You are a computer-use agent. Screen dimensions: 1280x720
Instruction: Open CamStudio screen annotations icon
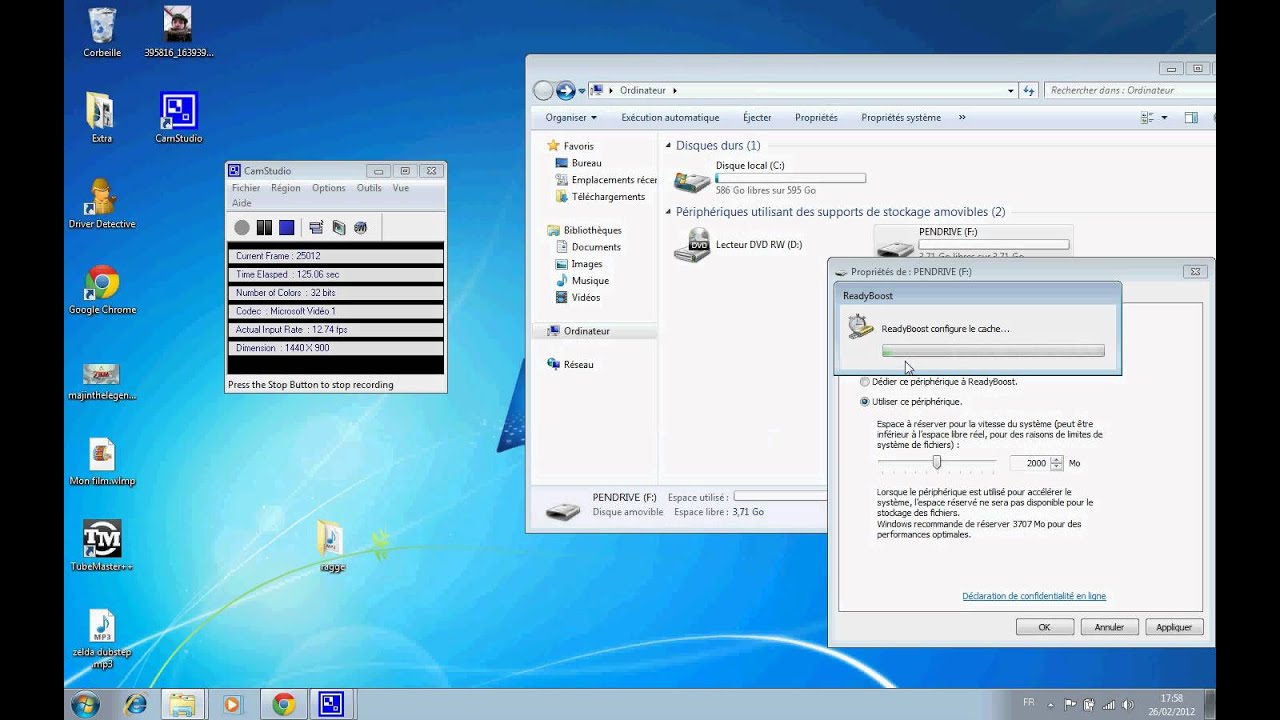point(339,228)
